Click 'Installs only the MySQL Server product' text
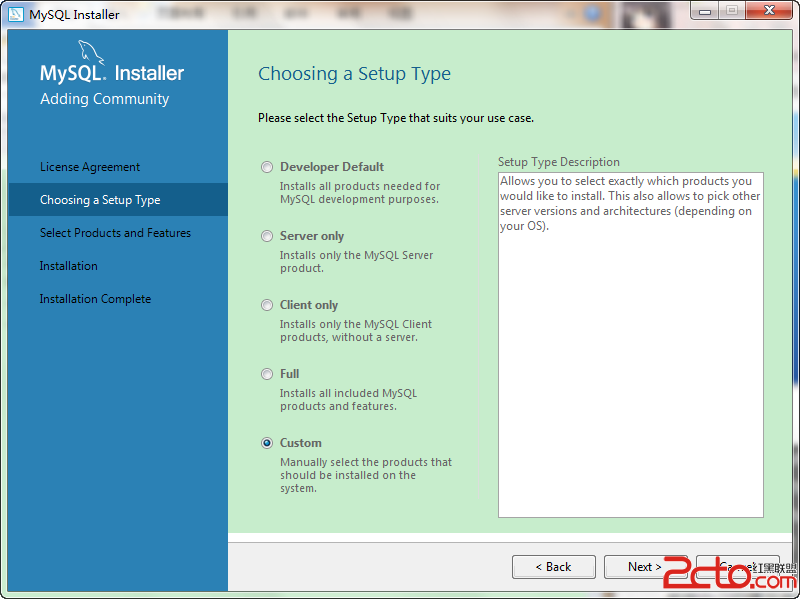The height and width of the screenshot is (599, 800). (356, 262)
